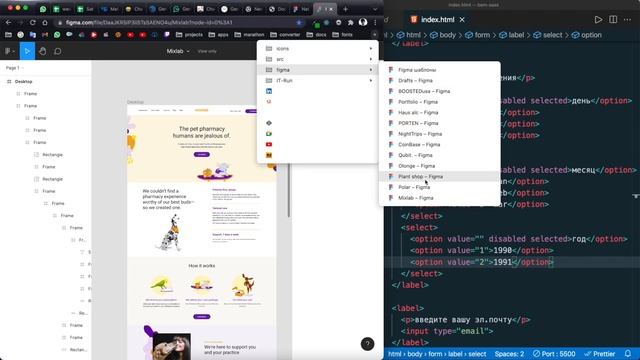Image resolution: width=640 pixels, height=360 pixels.
Task: Split the VS Code editor right
Action: tap(613, 20)
